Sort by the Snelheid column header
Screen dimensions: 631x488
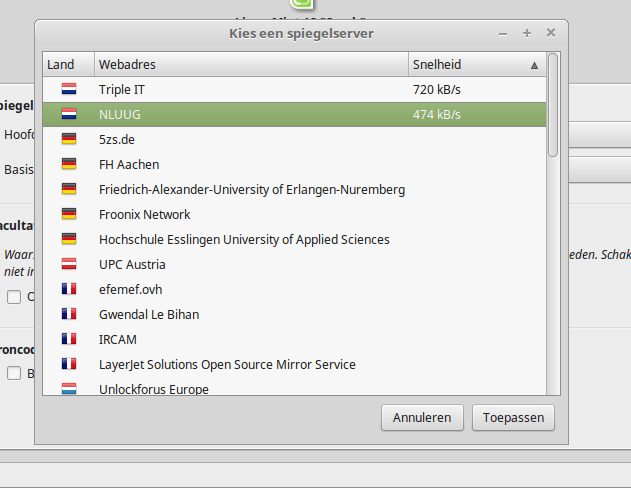(477, 64)
